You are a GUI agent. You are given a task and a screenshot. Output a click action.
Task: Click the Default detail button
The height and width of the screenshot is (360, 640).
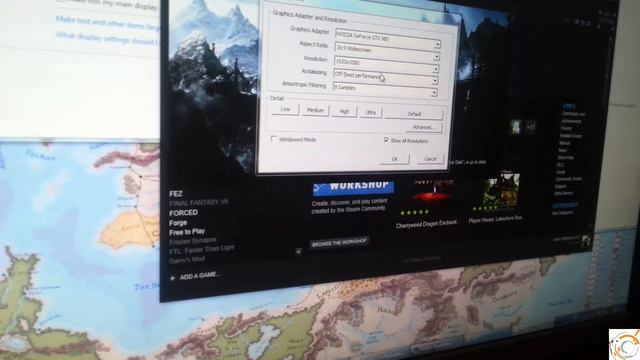click(414, 114)
